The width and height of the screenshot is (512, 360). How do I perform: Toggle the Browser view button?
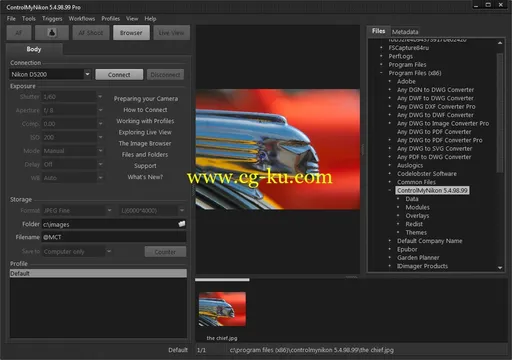(x=131, y=33)
